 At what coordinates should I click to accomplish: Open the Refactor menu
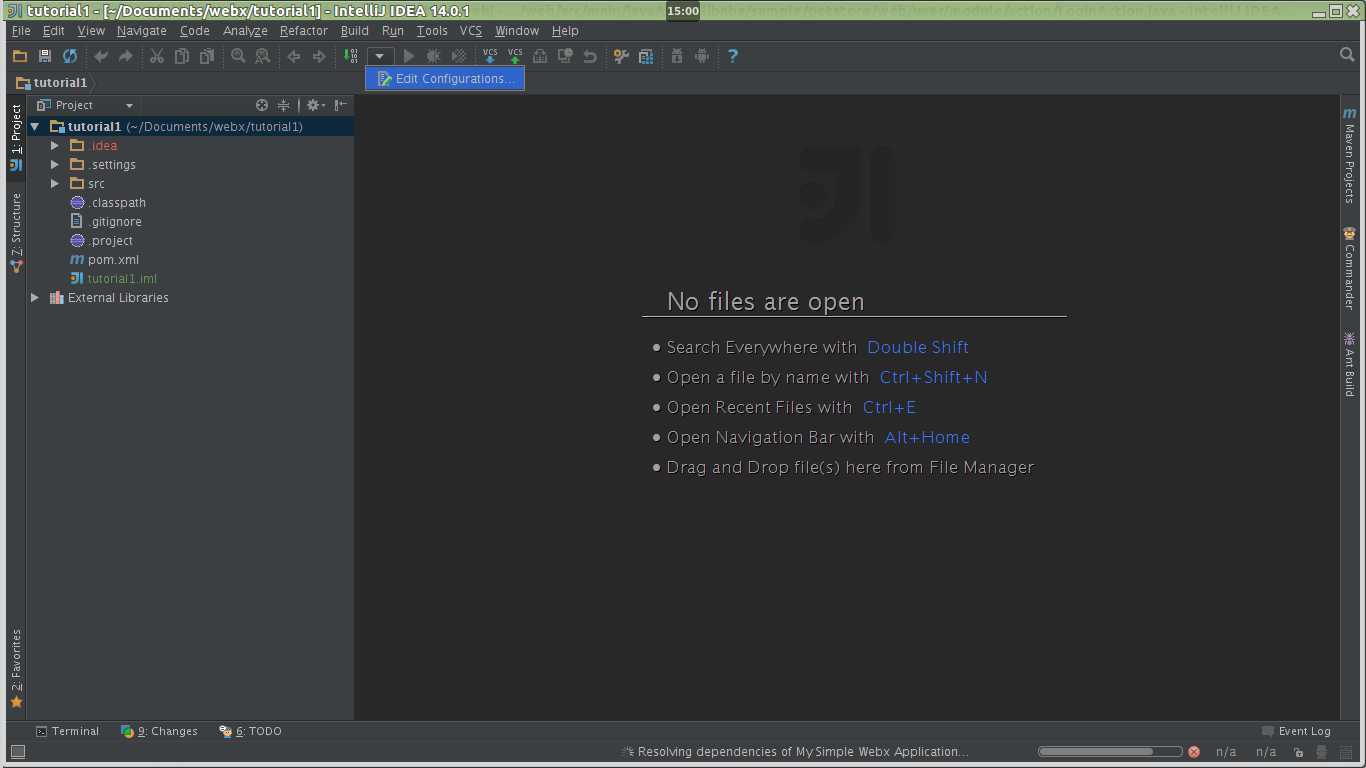tap(303, 31)
